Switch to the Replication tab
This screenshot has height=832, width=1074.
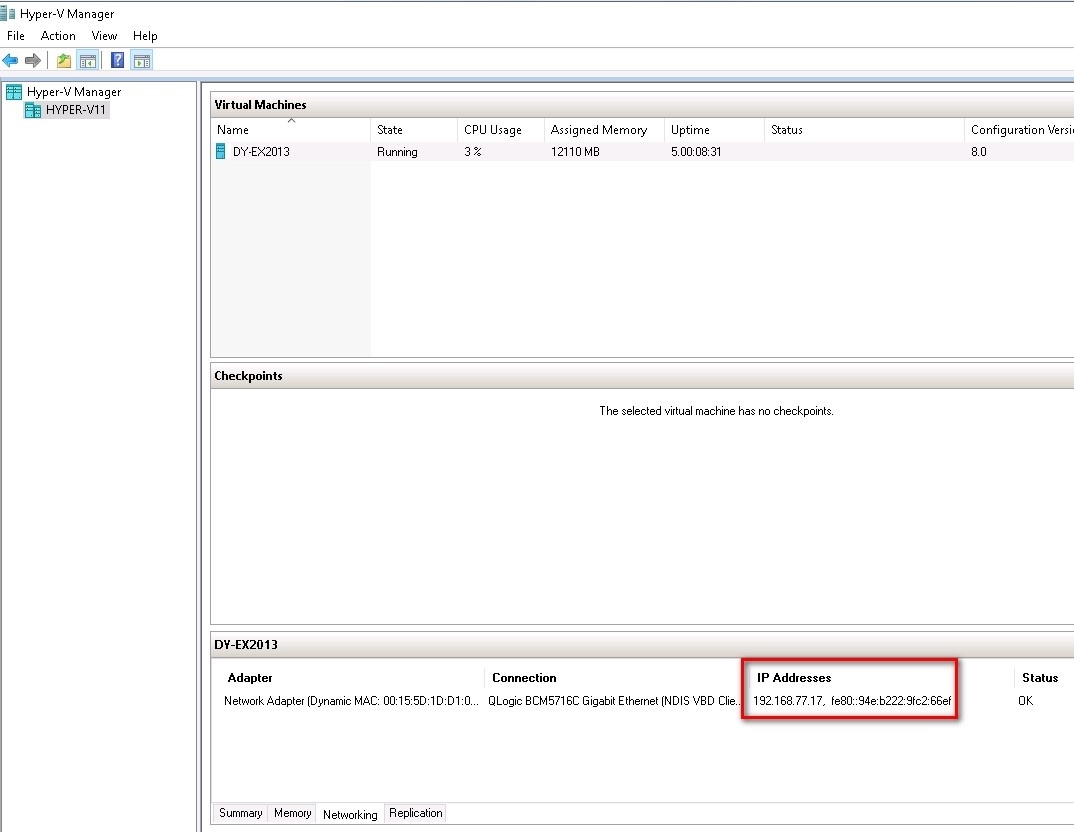[415, 814]
